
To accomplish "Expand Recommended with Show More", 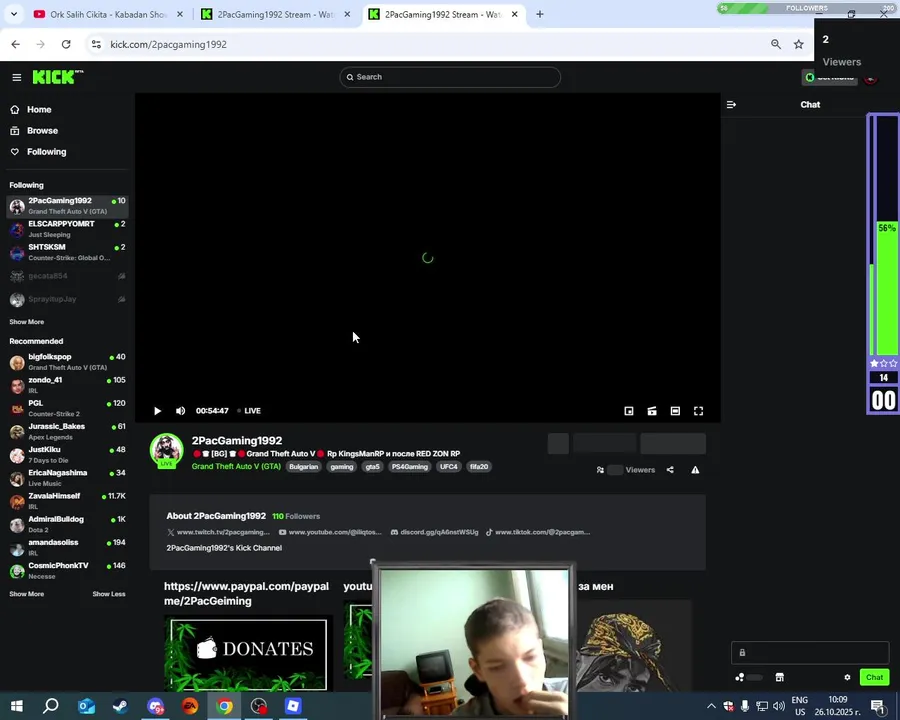I will (x=26, y=594).
